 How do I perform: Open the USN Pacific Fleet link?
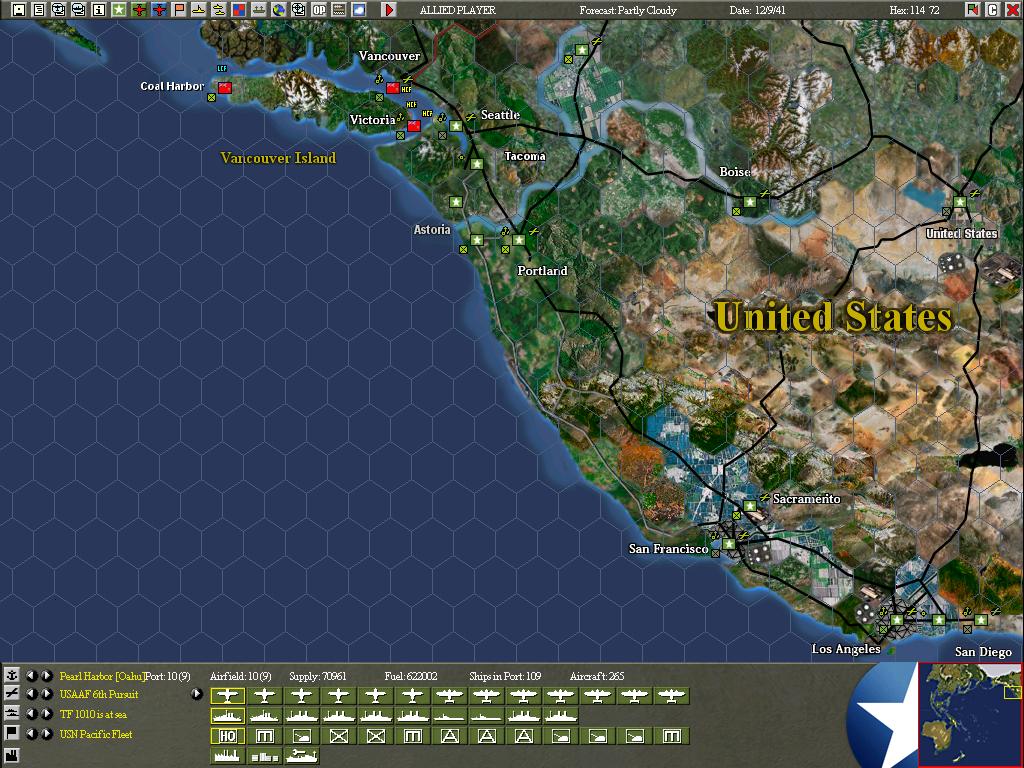(96, 734)
